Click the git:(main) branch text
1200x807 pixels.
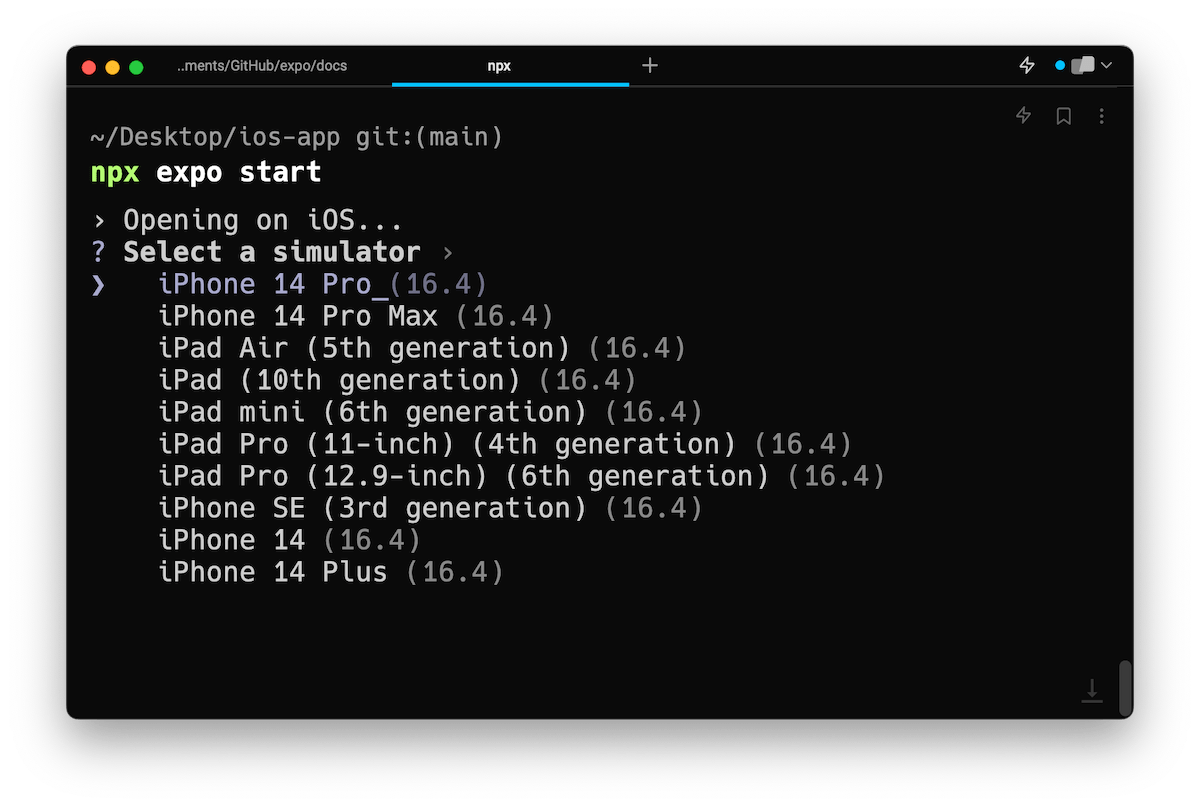428,135
